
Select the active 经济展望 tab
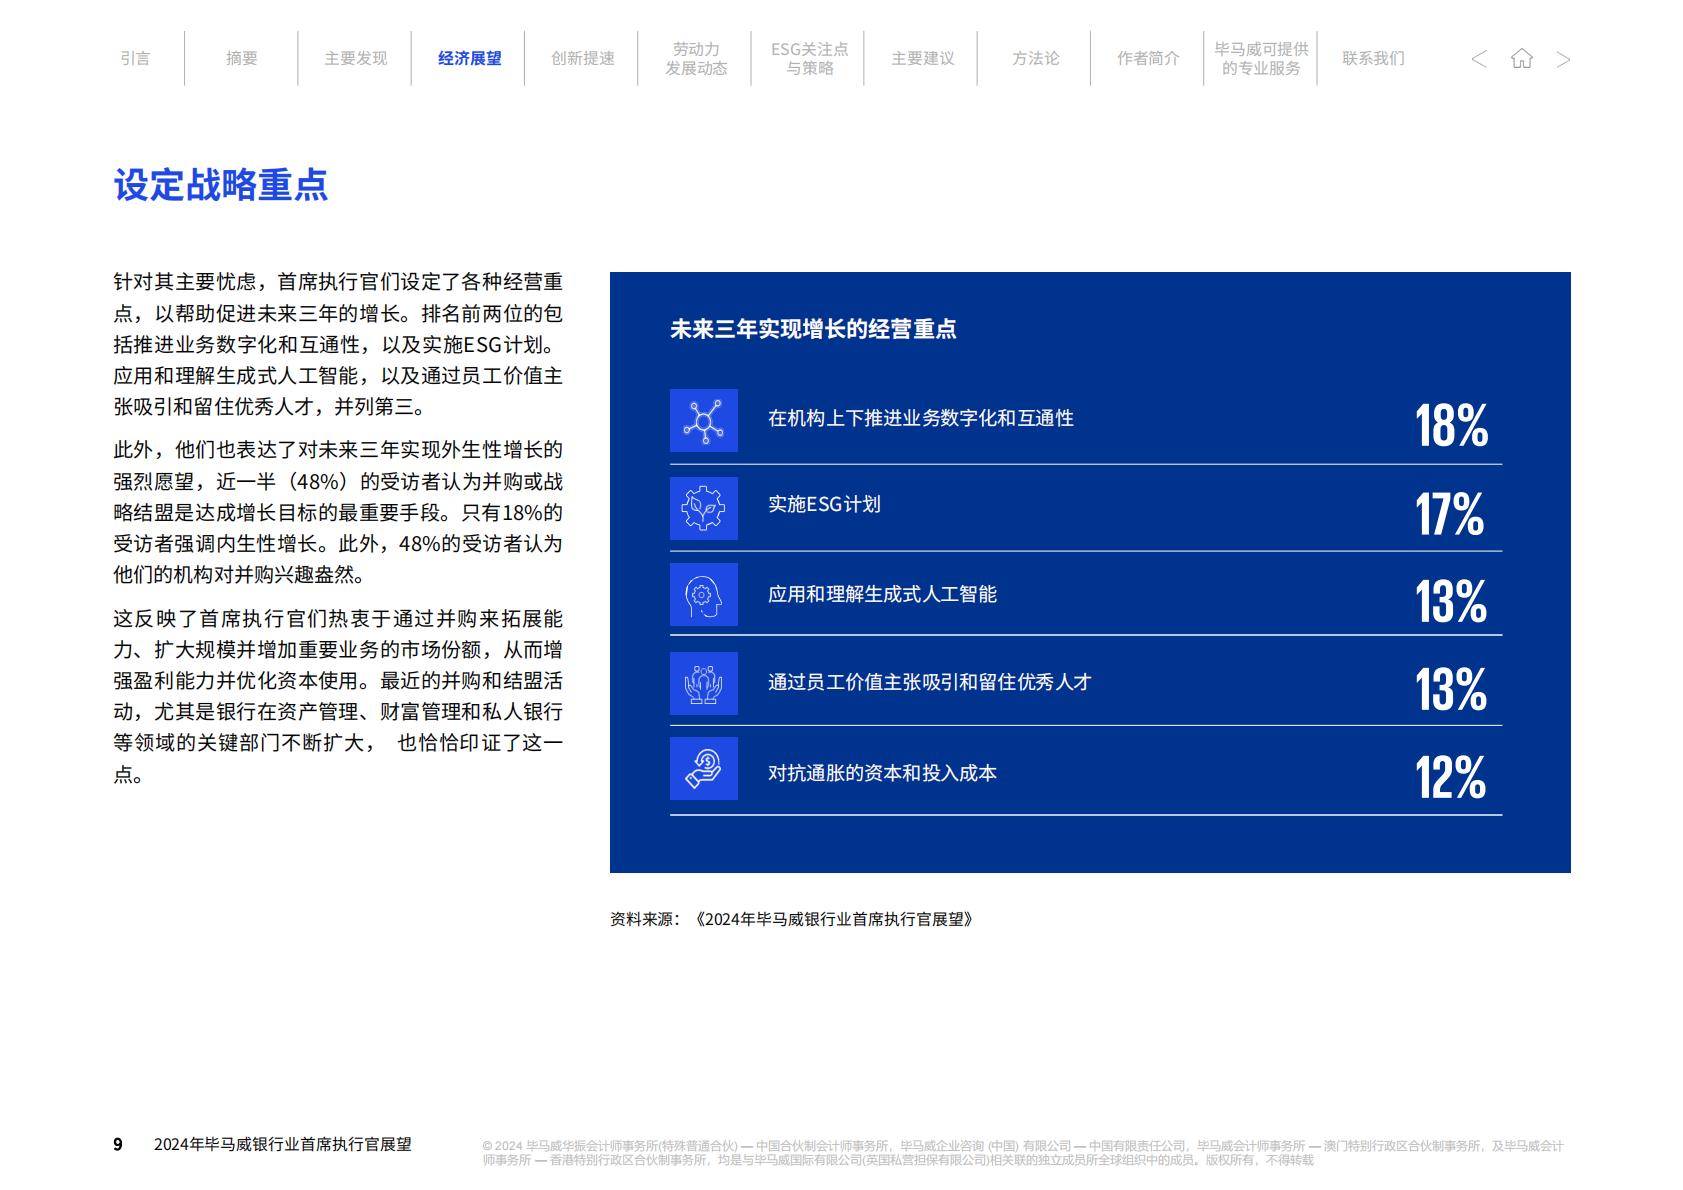click(470, 58)
